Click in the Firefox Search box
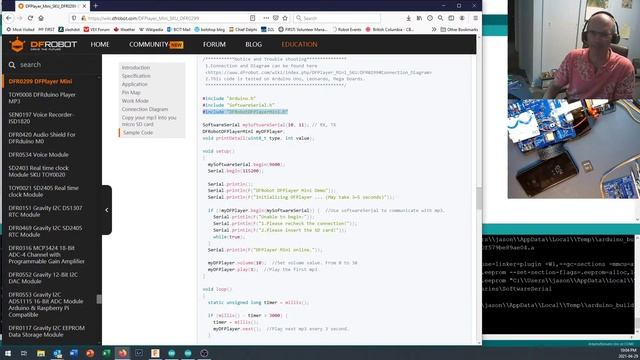Image resolution: width=640 pixels, height=360 pixels. pyautogui.click(x=337, y=18)
